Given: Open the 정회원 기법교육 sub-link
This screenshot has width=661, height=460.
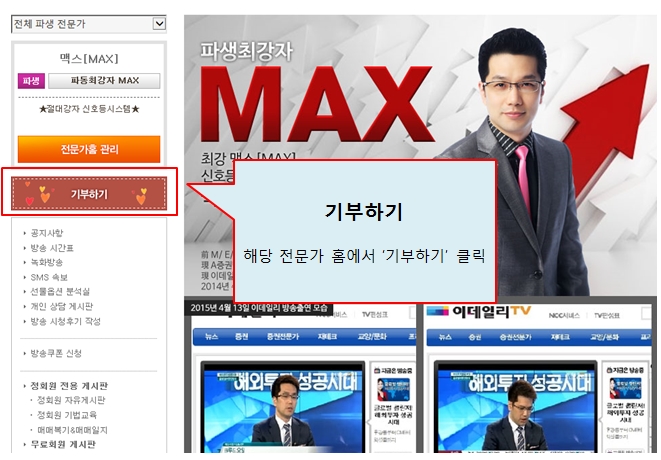Looking at the screenshot, I should pos(67,415).
